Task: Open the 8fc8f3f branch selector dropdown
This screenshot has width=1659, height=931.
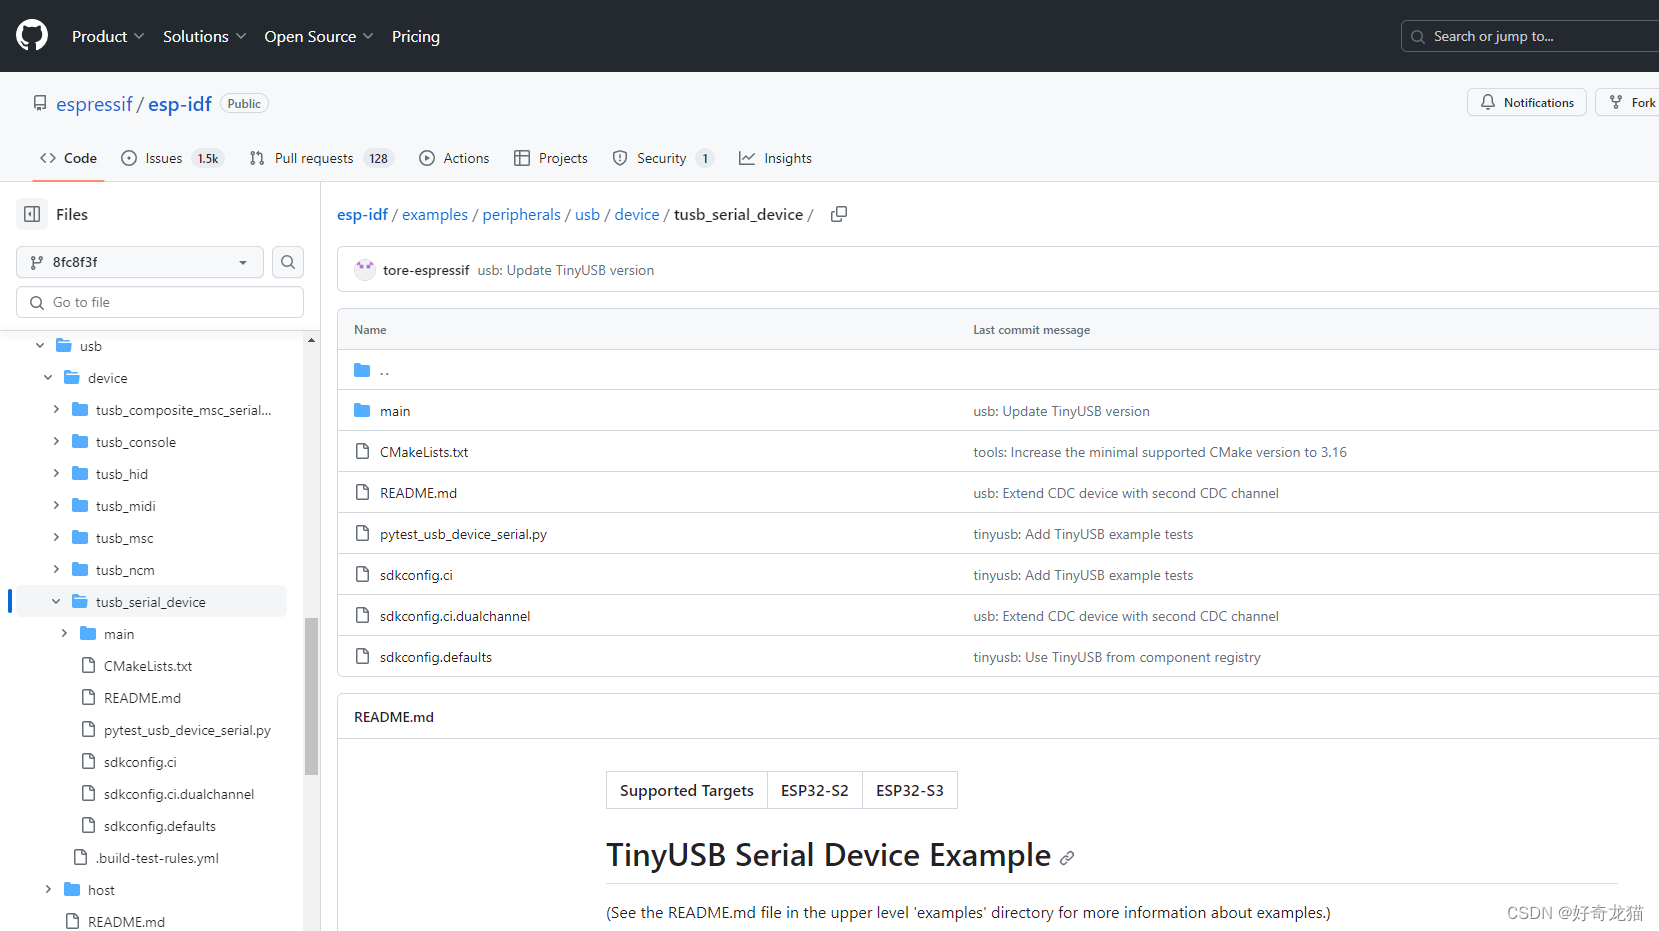Action: (140, 262)
